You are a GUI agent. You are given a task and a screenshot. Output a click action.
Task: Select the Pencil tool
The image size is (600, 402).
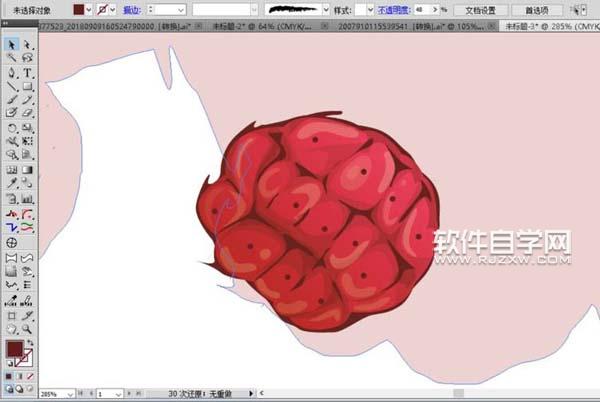tap(27, 100)
